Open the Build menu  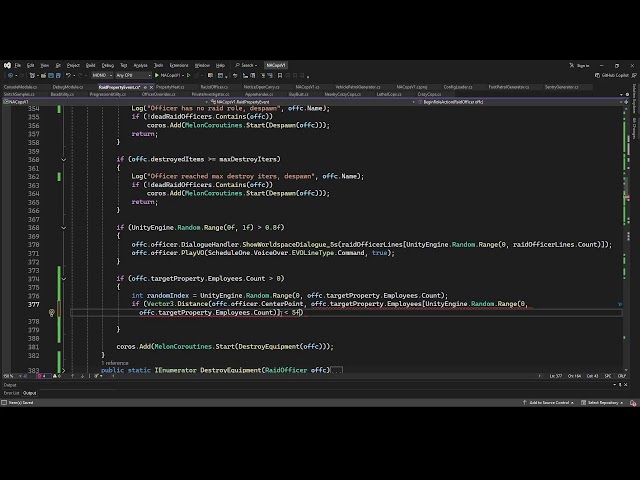(90, 65)
